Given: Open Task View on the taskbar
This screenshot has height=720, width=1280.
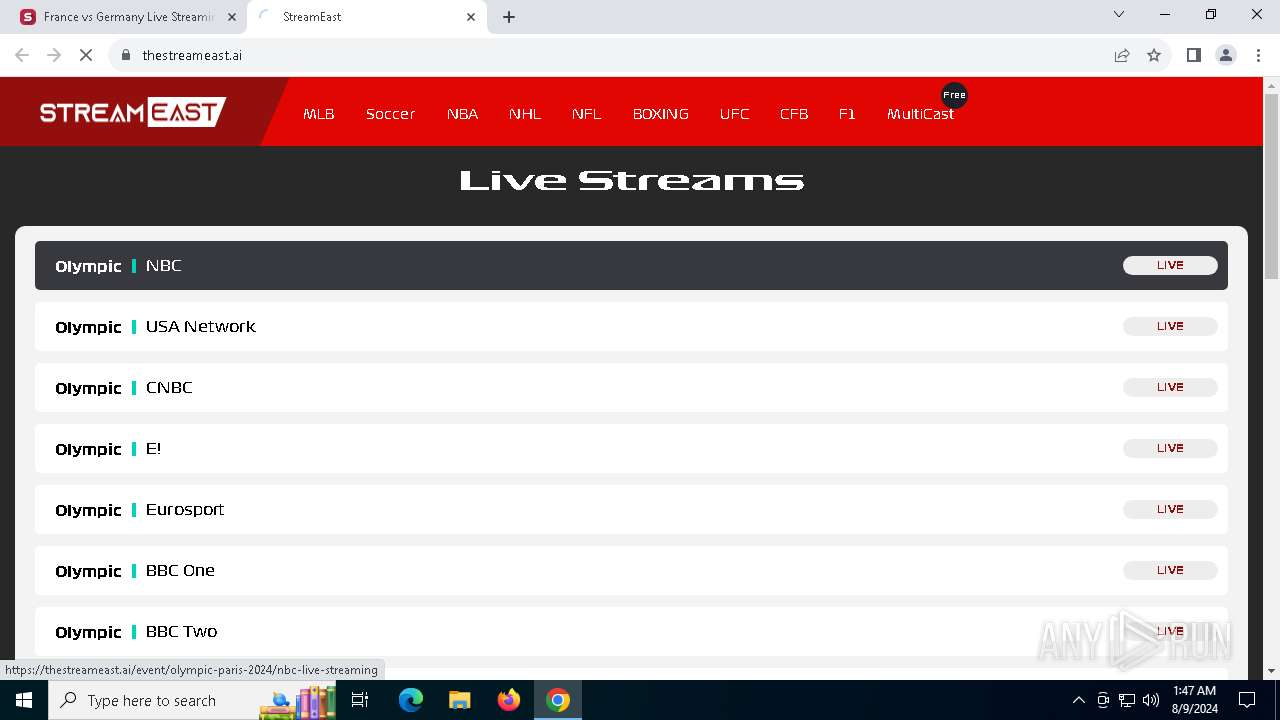Looking at the screenshot, I should 360,700.
